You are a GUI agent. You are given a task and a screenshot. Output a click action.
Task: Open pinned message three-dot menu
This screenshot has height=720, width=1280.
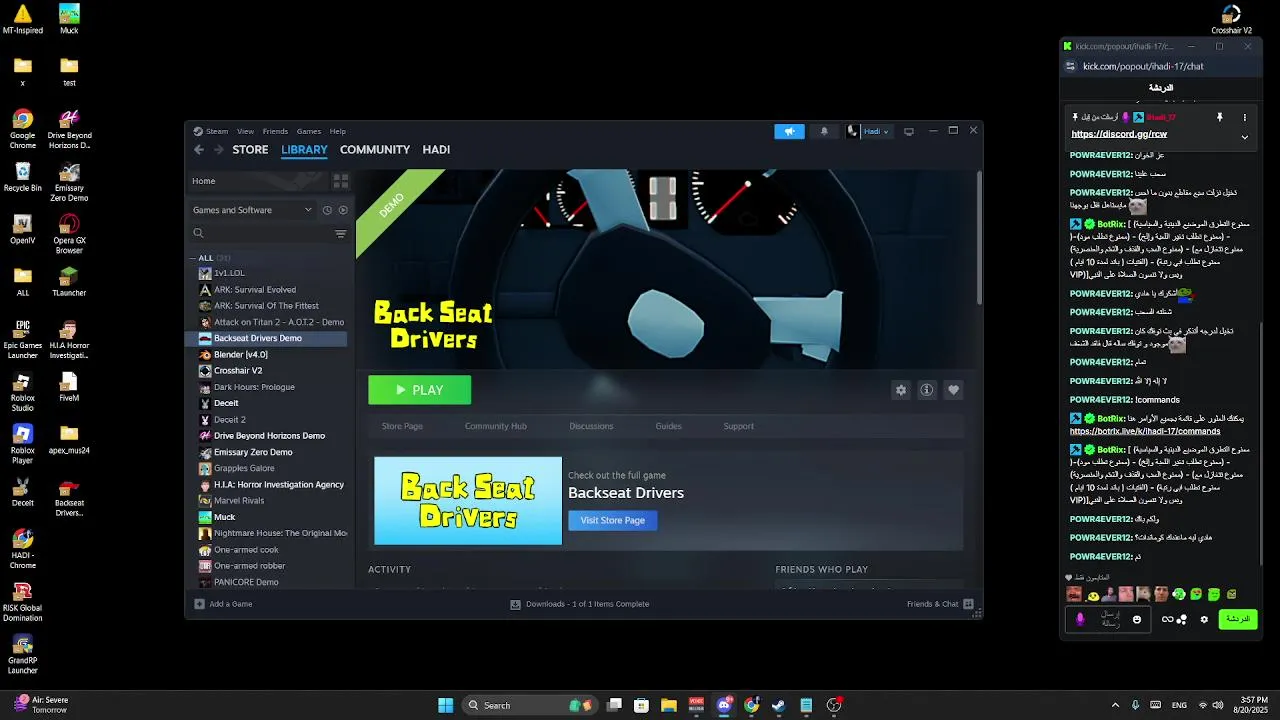pos(1245,117)
